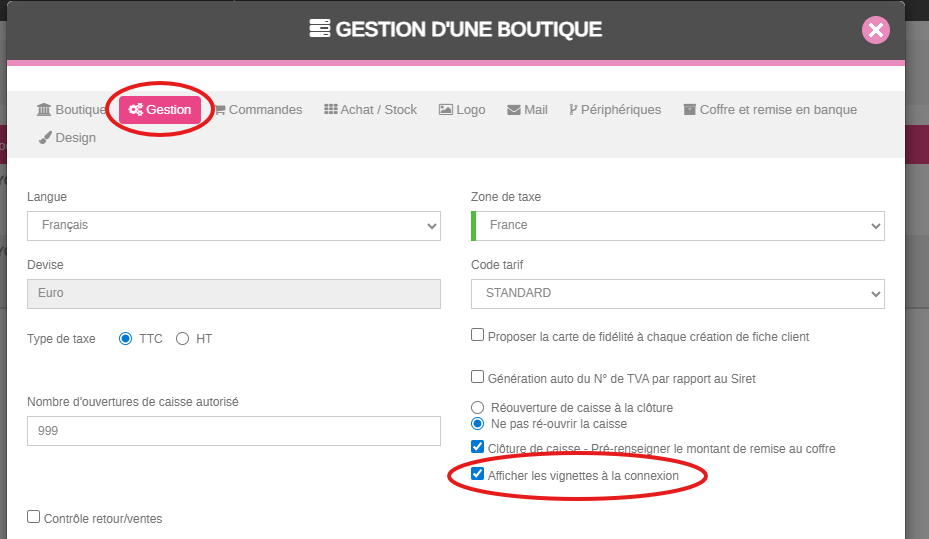Viewport: 929px width, 539px height.
Task: Close the Gestion d'une boutique dialog
Action: (875, 30)
